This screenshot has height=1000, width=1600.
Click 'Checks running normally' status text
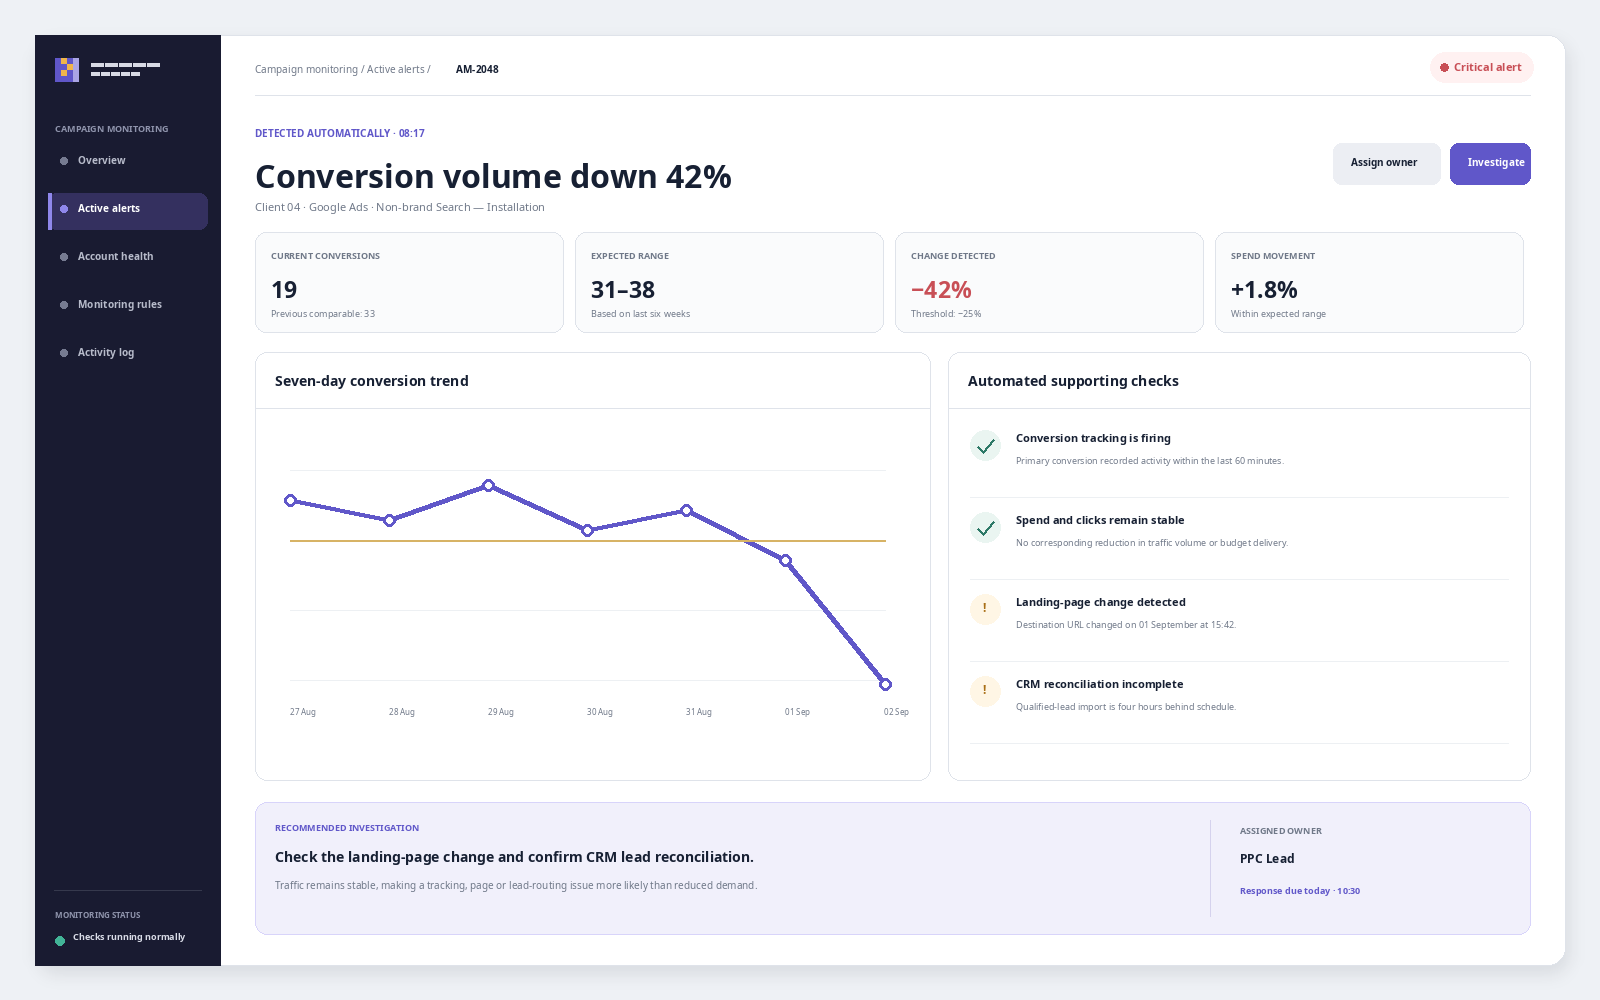129,937
